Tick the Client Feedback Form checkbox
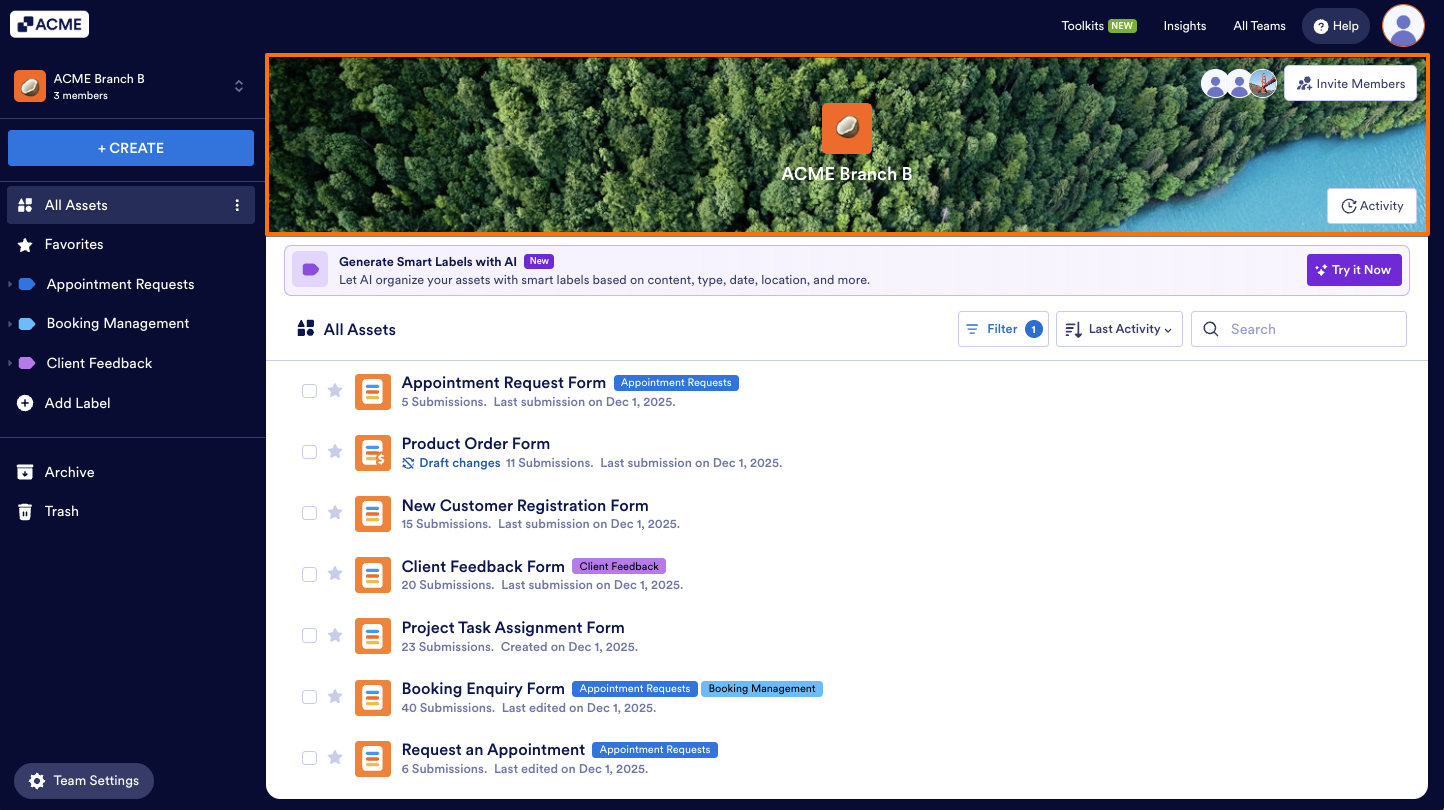Screen dimensions: 1444x810 point(310,574)
